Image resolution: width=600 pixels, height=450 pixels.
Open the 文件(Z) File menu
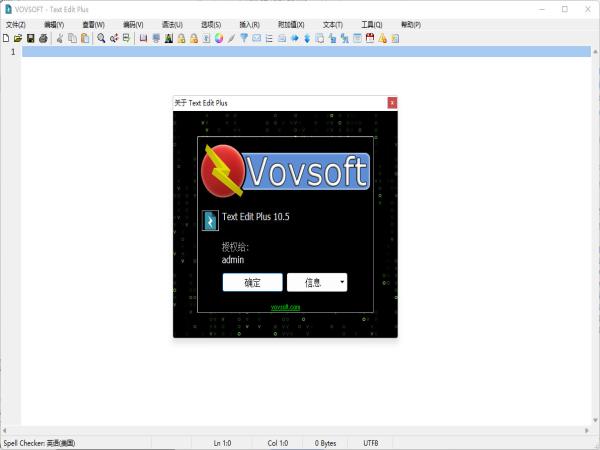coord(16,25)
